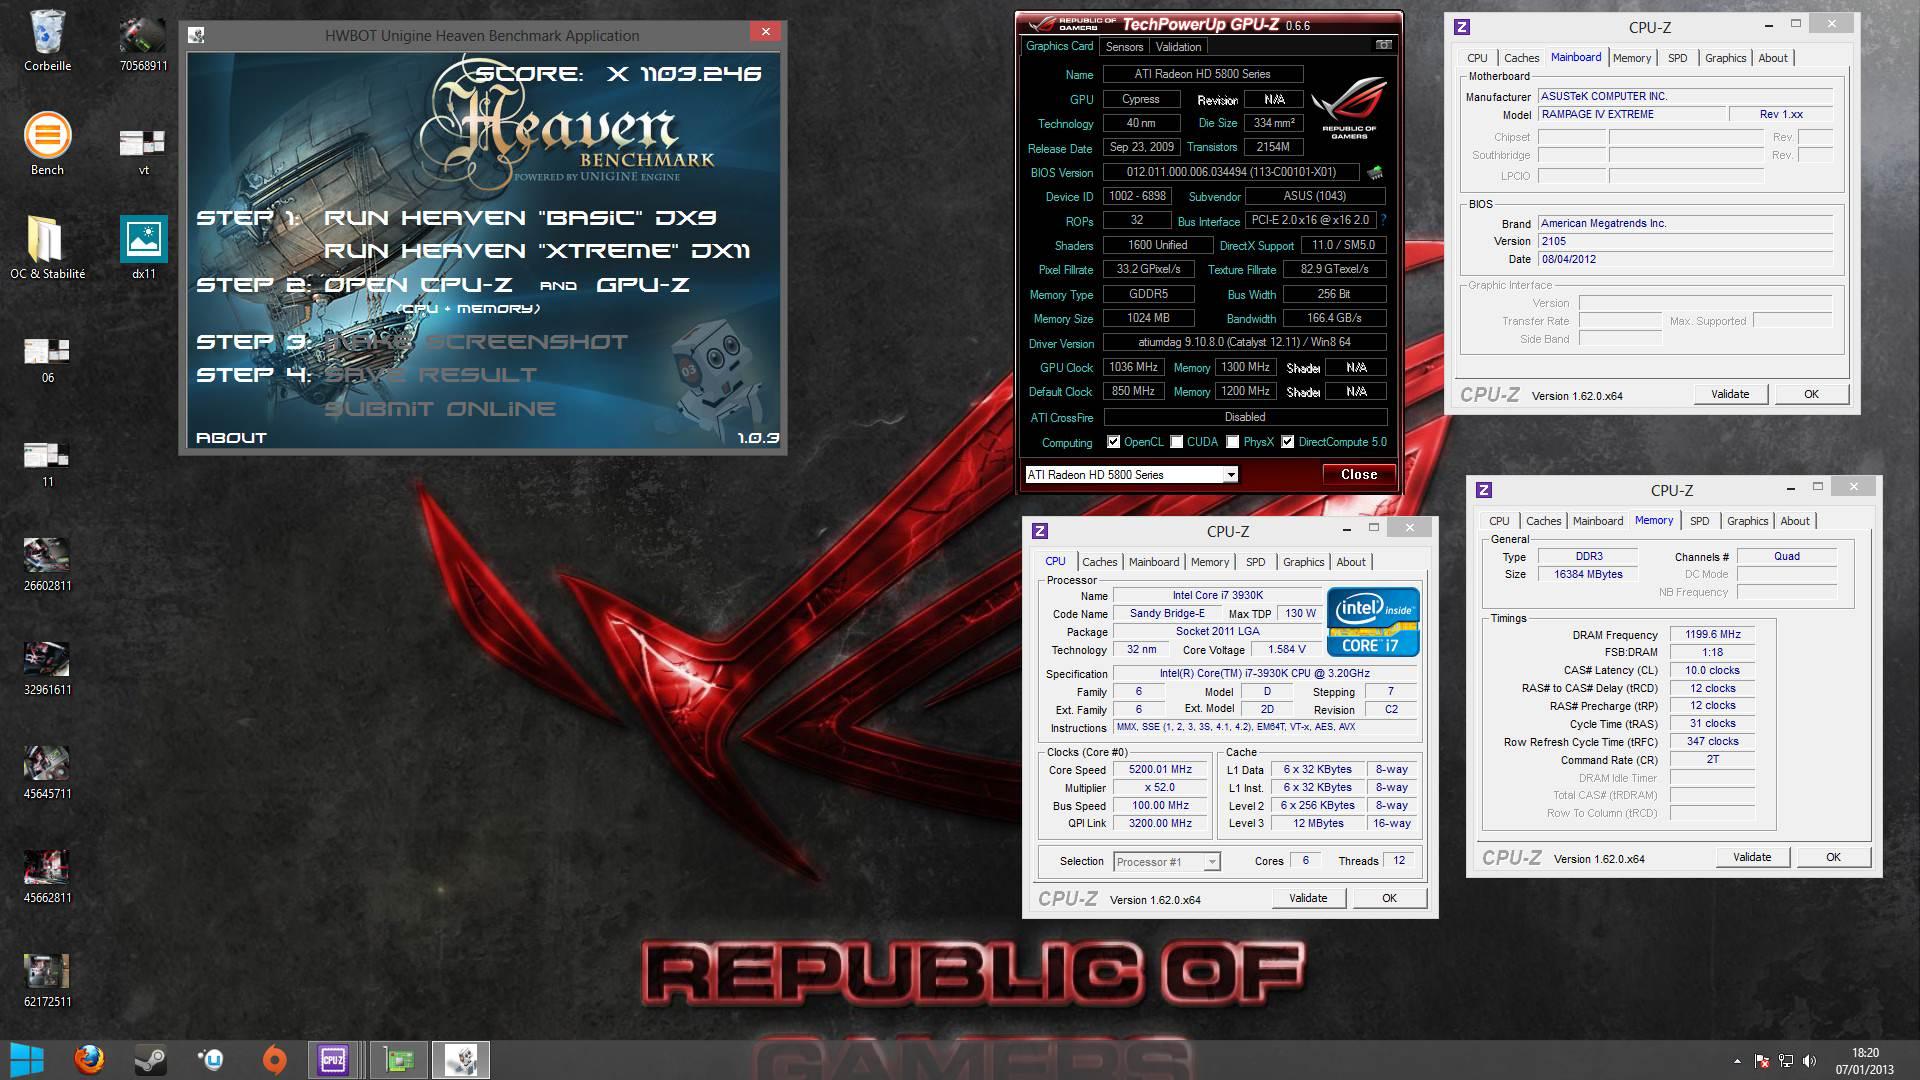Click Validate in Memory window

coord(1752,857)
